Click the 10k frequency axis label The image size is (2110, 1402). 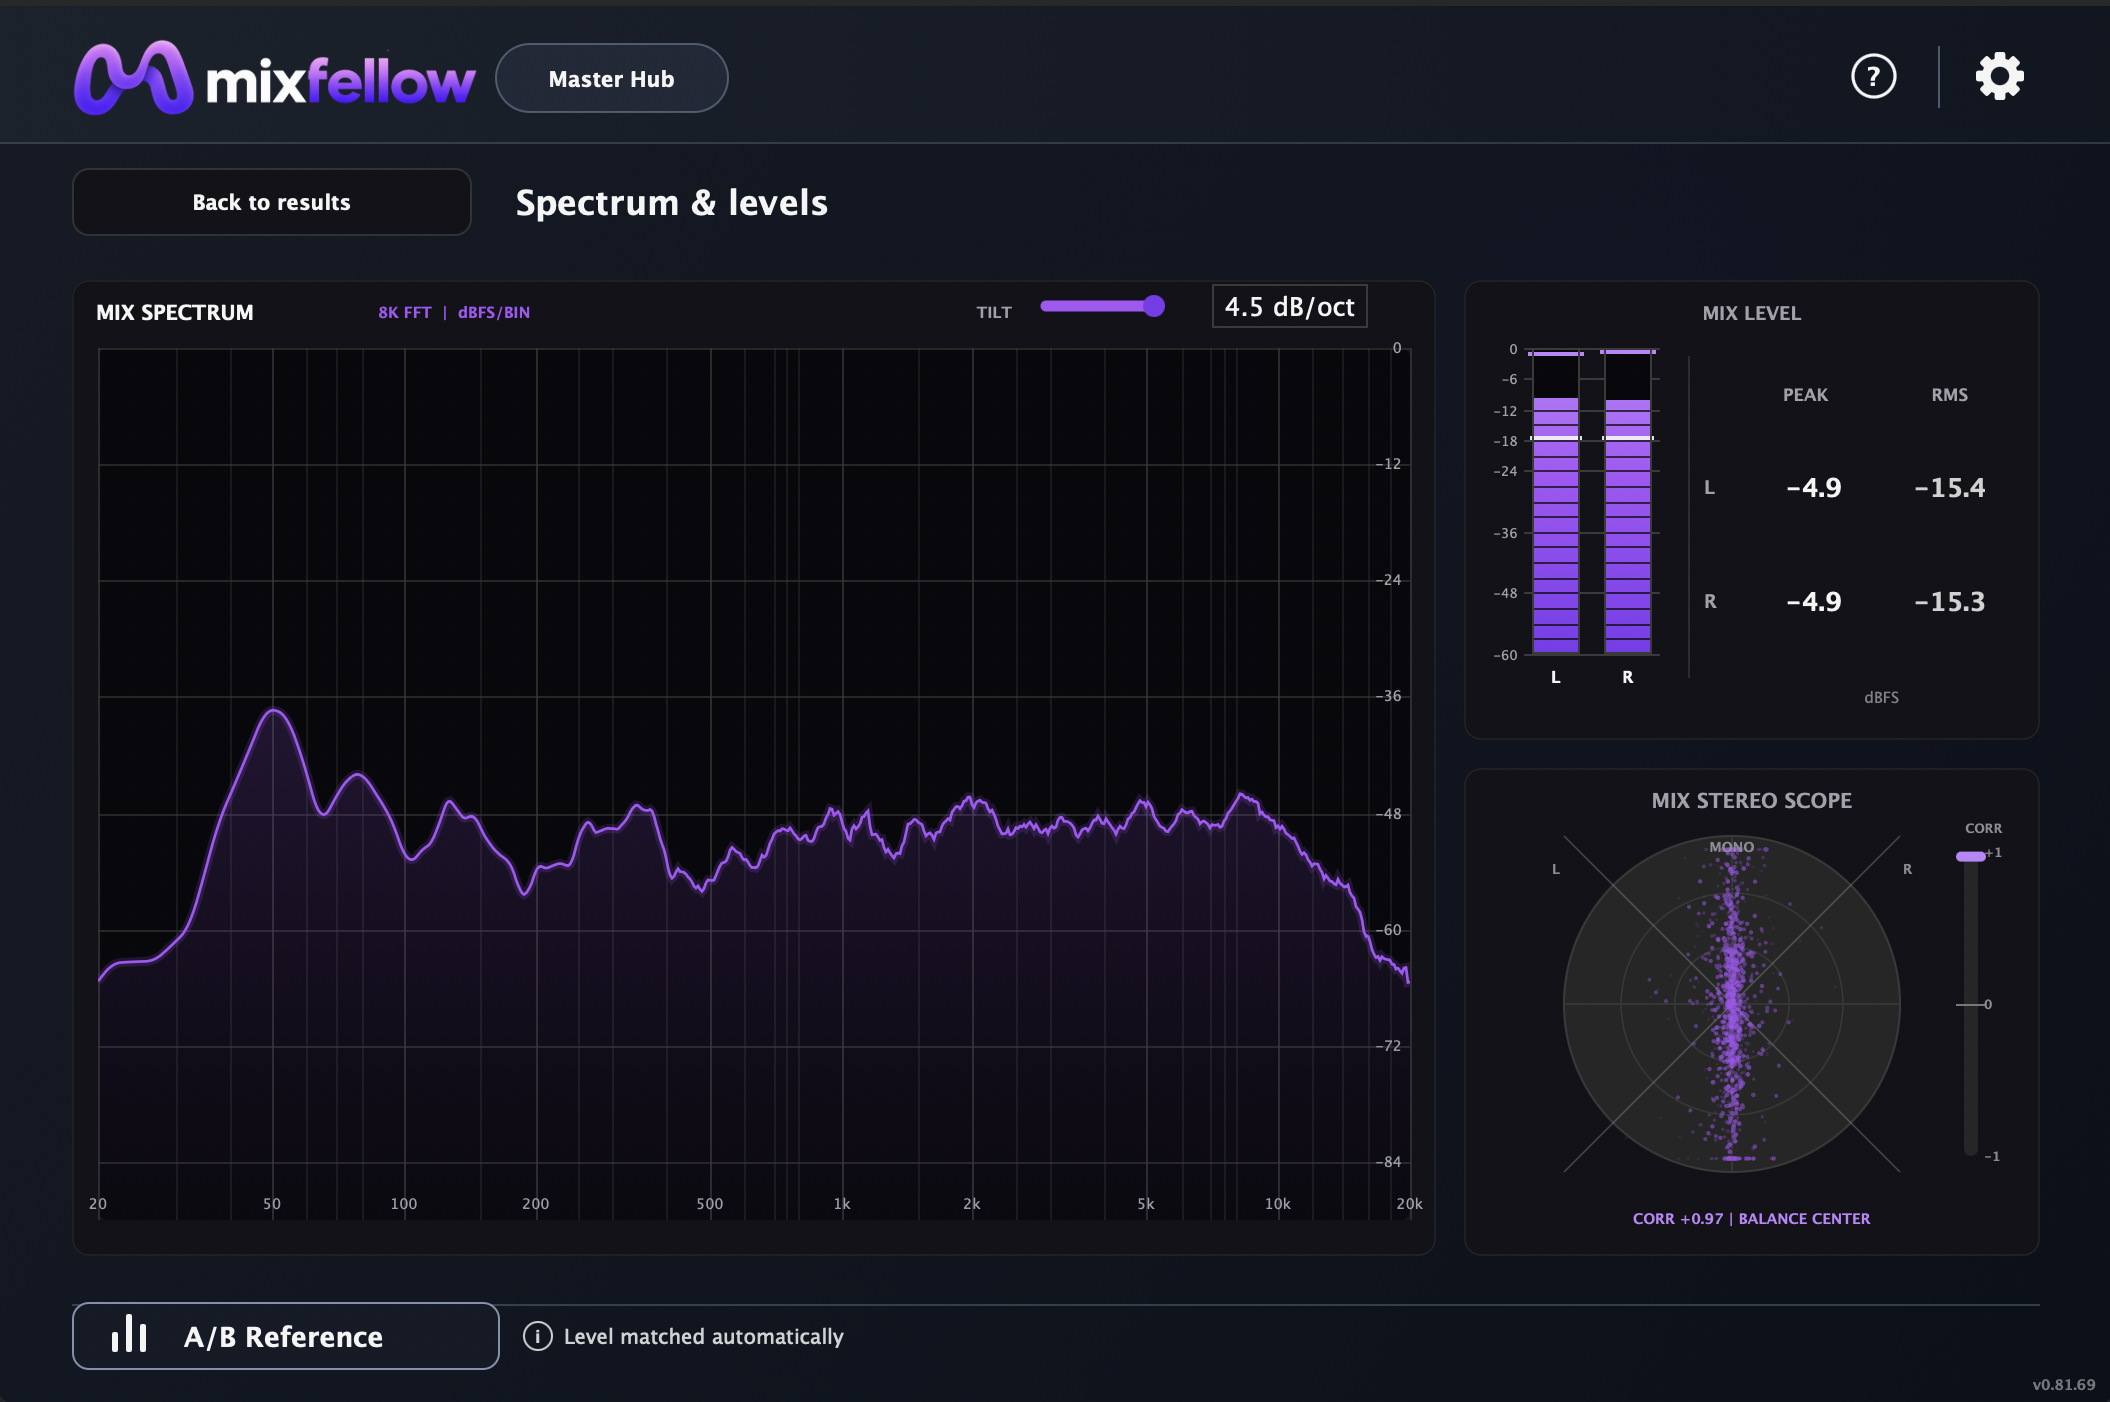pyautogui.click(x=1277, y=1203)
